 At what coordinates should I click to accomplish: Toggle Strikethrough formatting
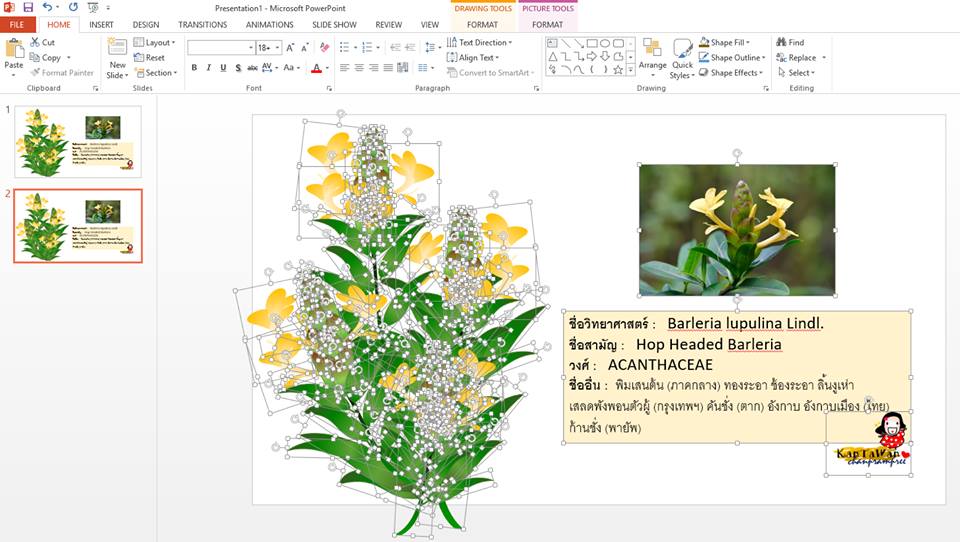pos(252,68)
